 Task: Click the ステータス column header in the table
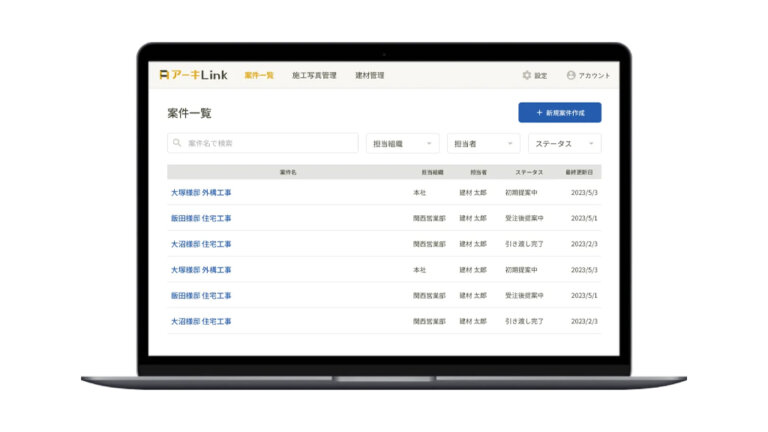522,172
